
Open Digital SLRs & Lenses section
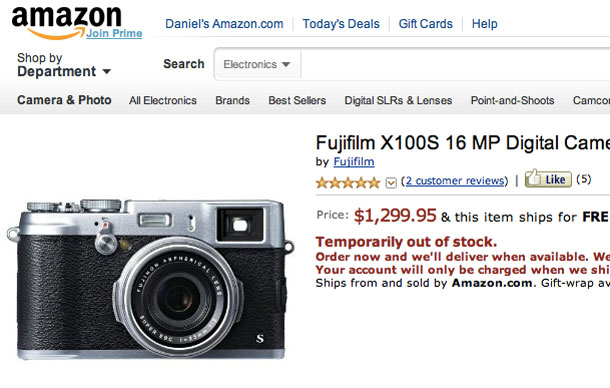click(x=398, y=100)
